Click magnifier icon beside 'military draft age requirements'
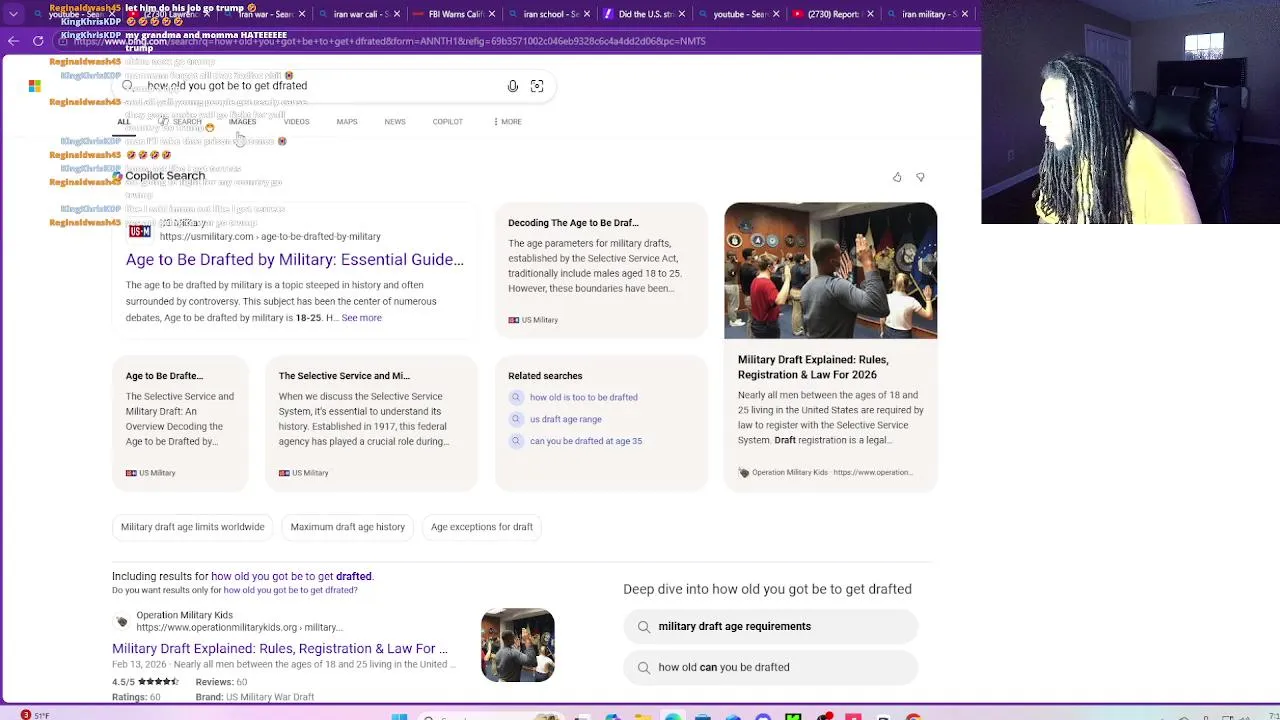 point(644,626)
